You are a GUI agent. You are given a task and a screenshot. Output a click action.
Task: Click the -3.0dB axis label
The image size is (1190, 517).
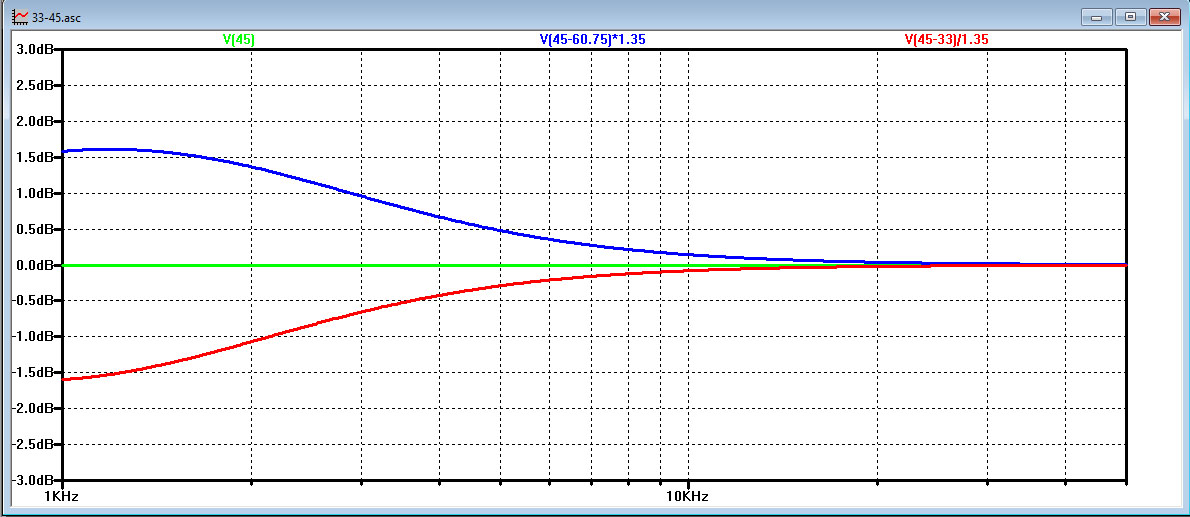click(x=32, y=481)
